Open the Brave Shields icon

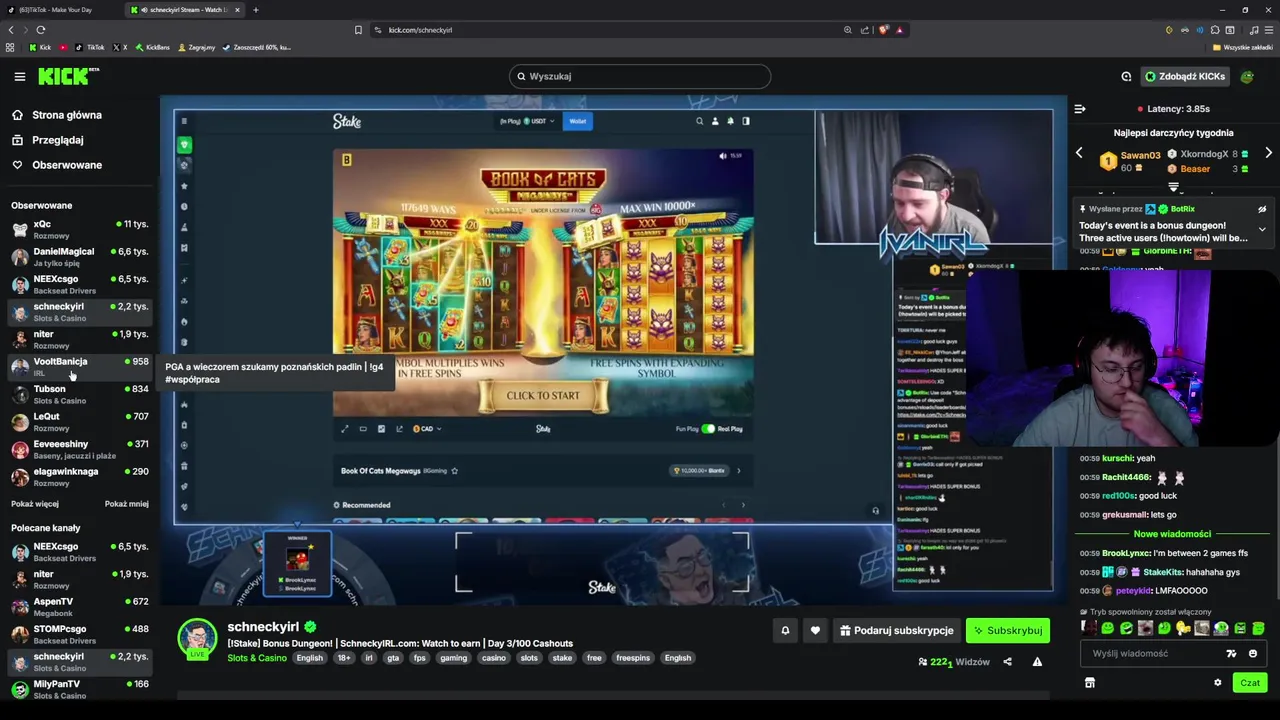tap(884, 30)
